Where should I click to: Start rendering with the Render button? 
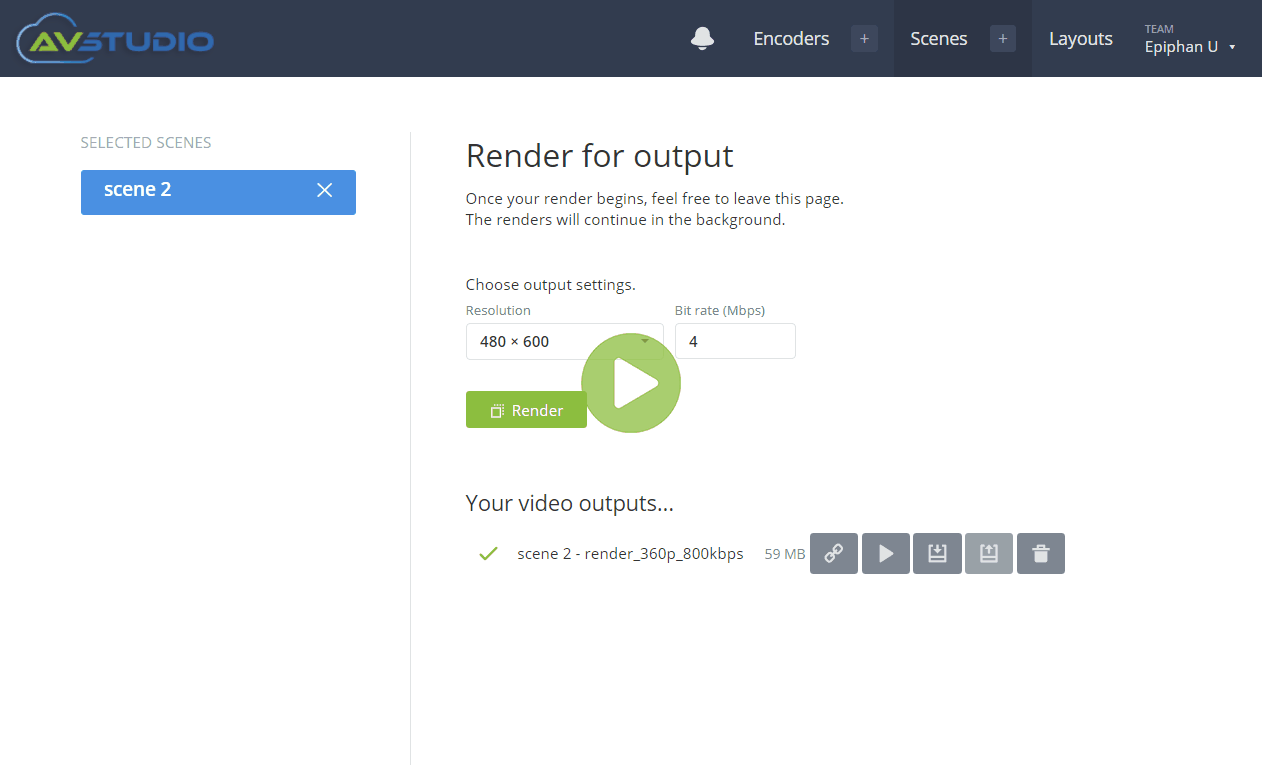click(x=526, y=410)
